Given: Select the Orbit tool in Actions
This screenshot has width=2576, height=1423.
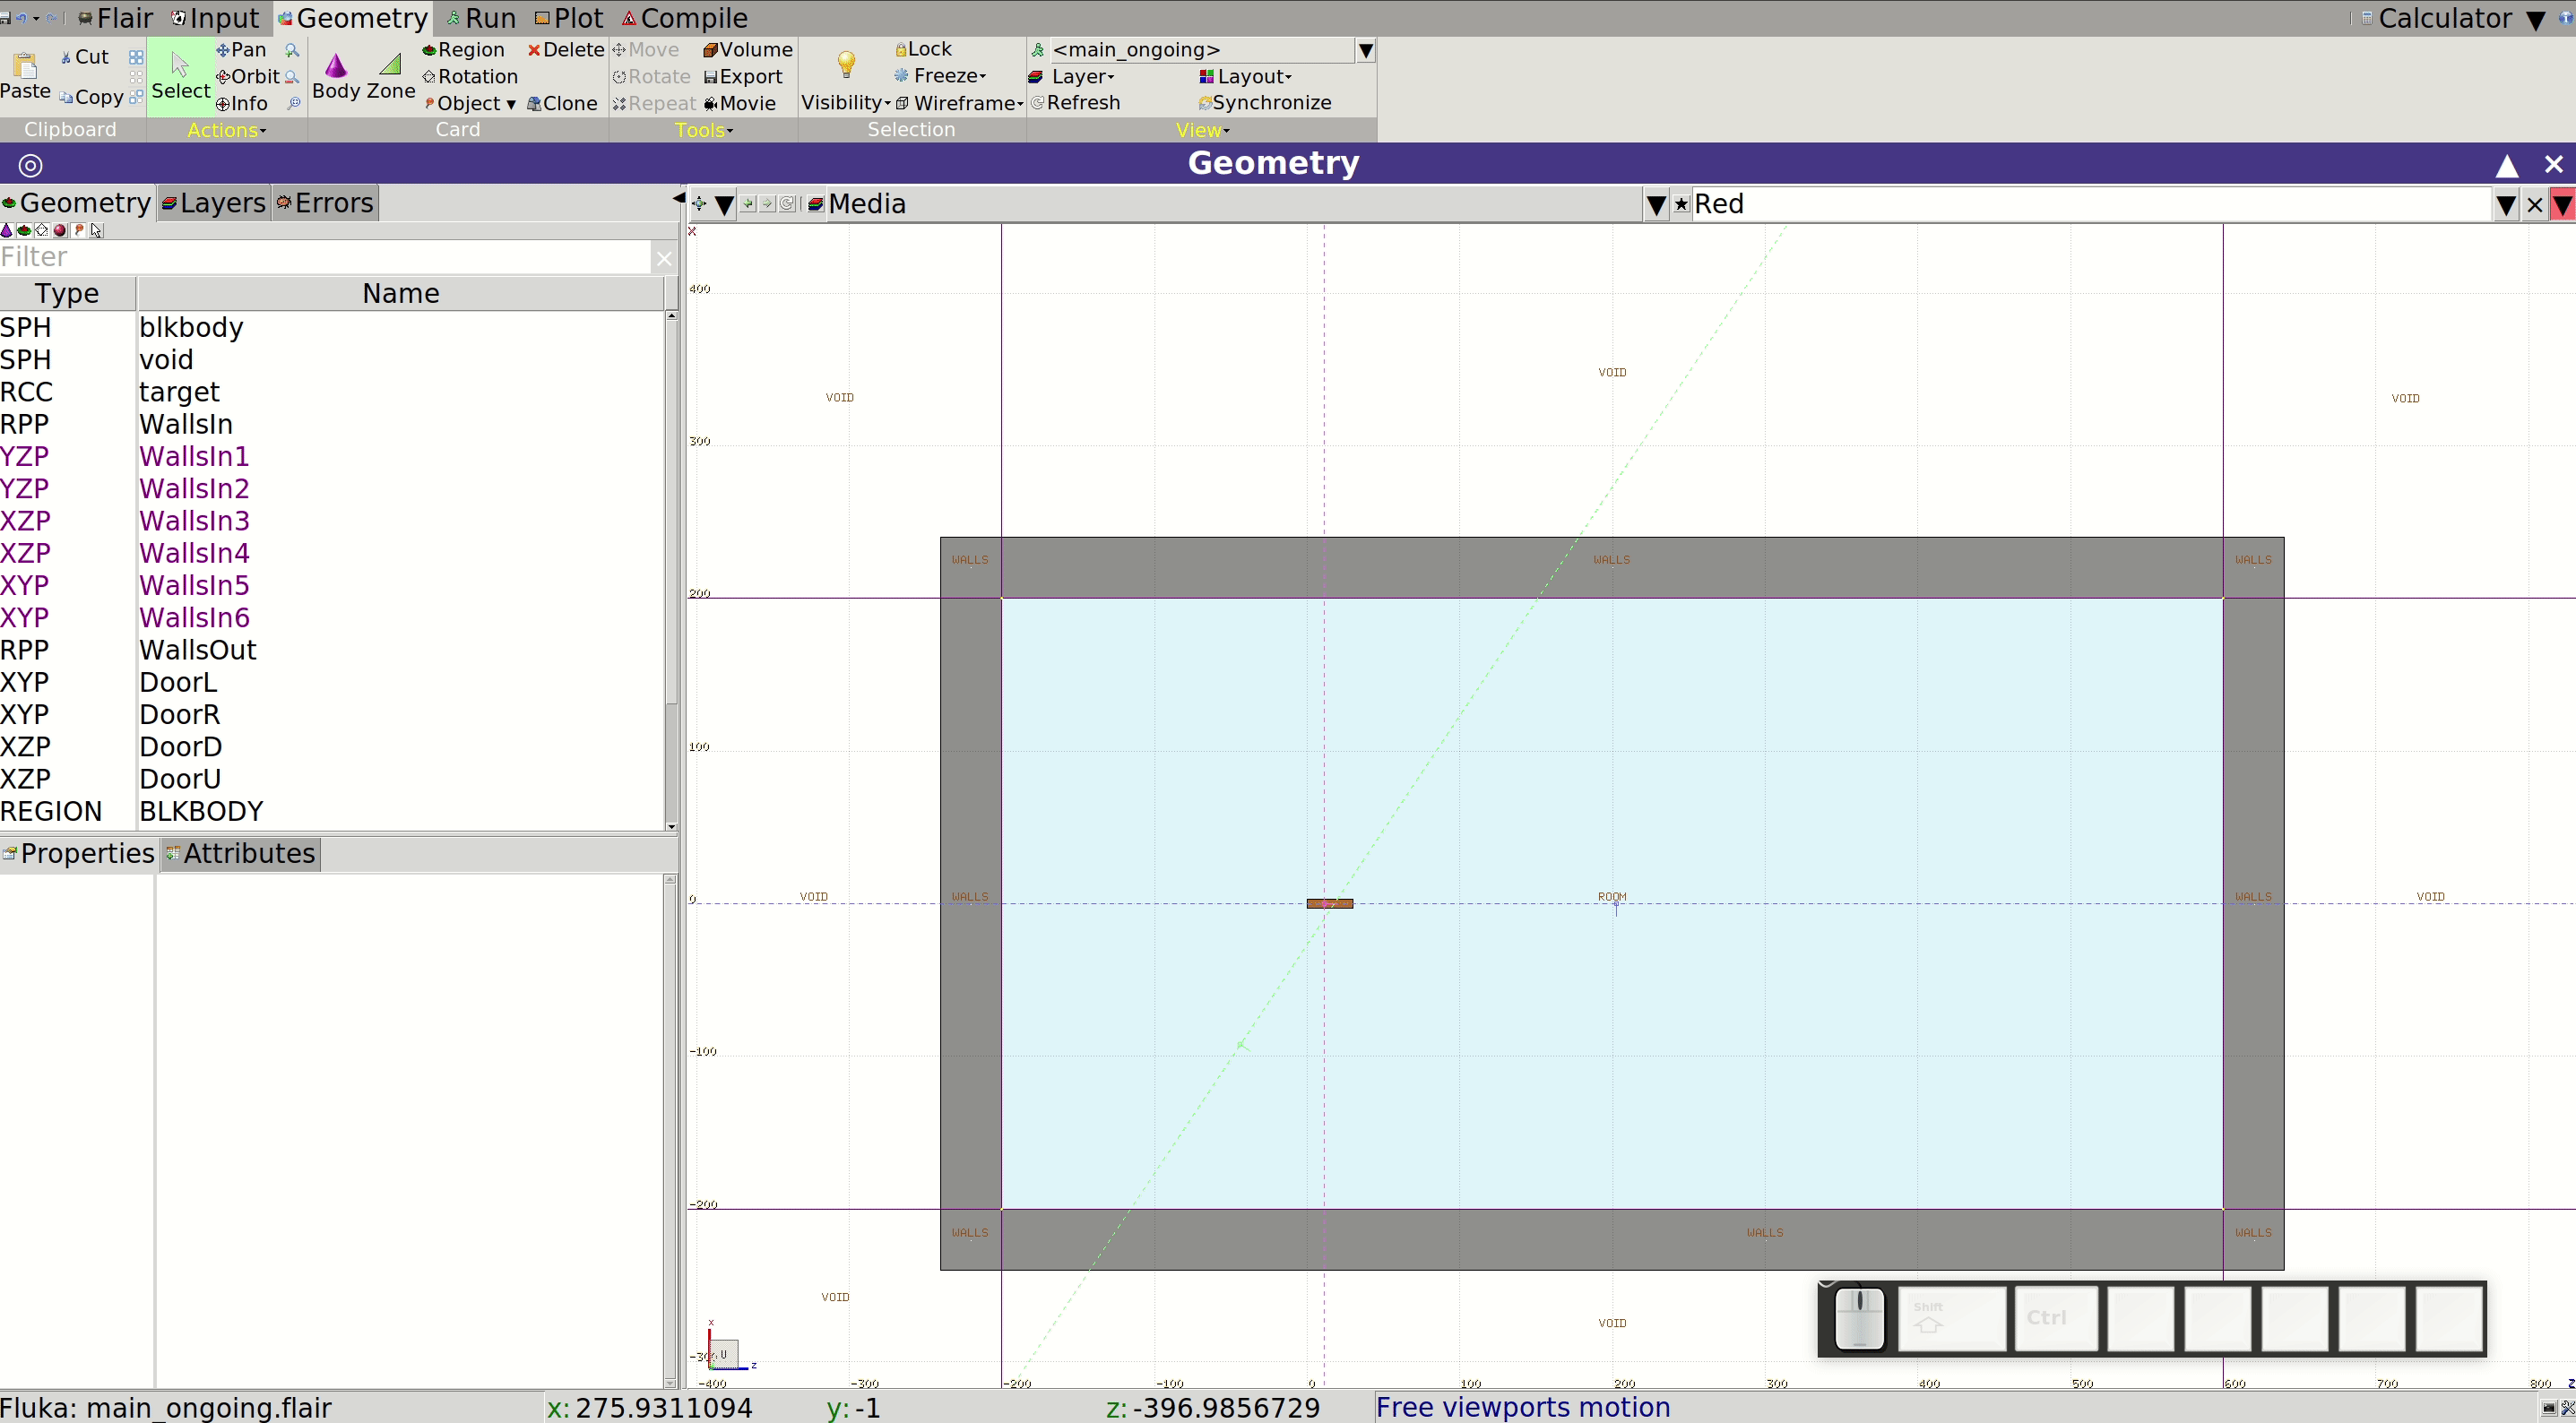Looking at the screenshot, I should [x=248, y=77].
